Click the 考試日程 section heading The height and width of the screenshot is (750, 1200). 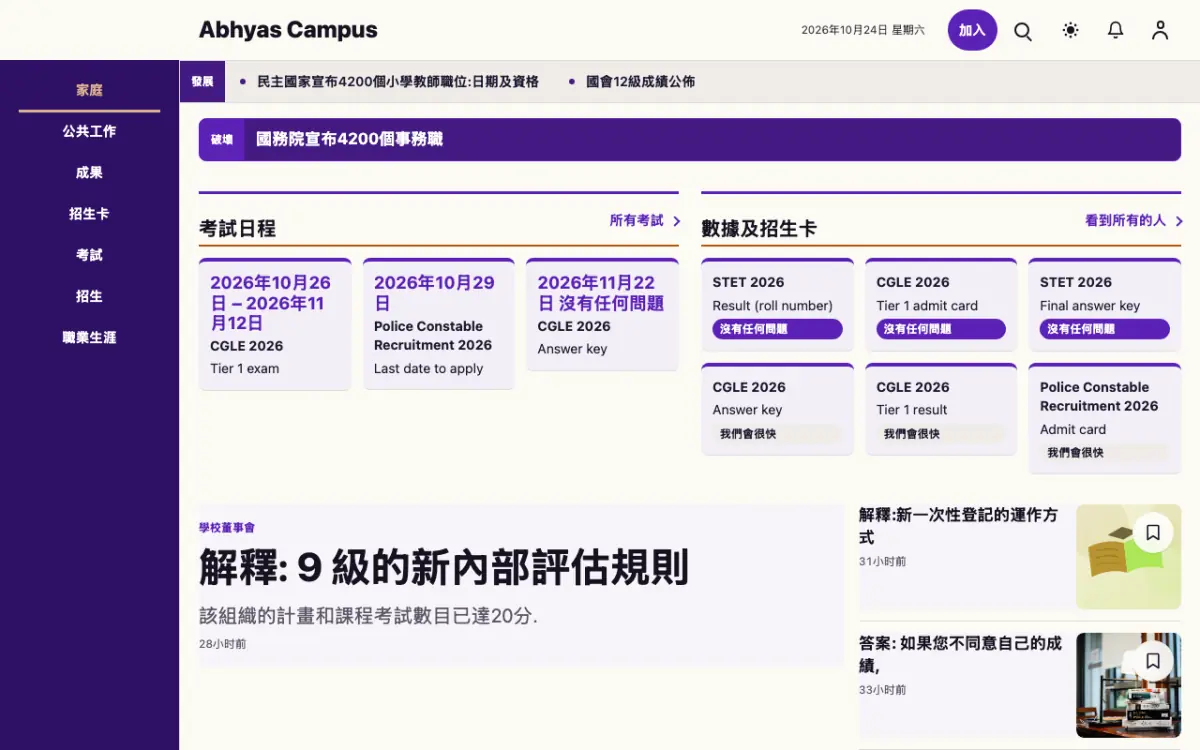point(237,229)
